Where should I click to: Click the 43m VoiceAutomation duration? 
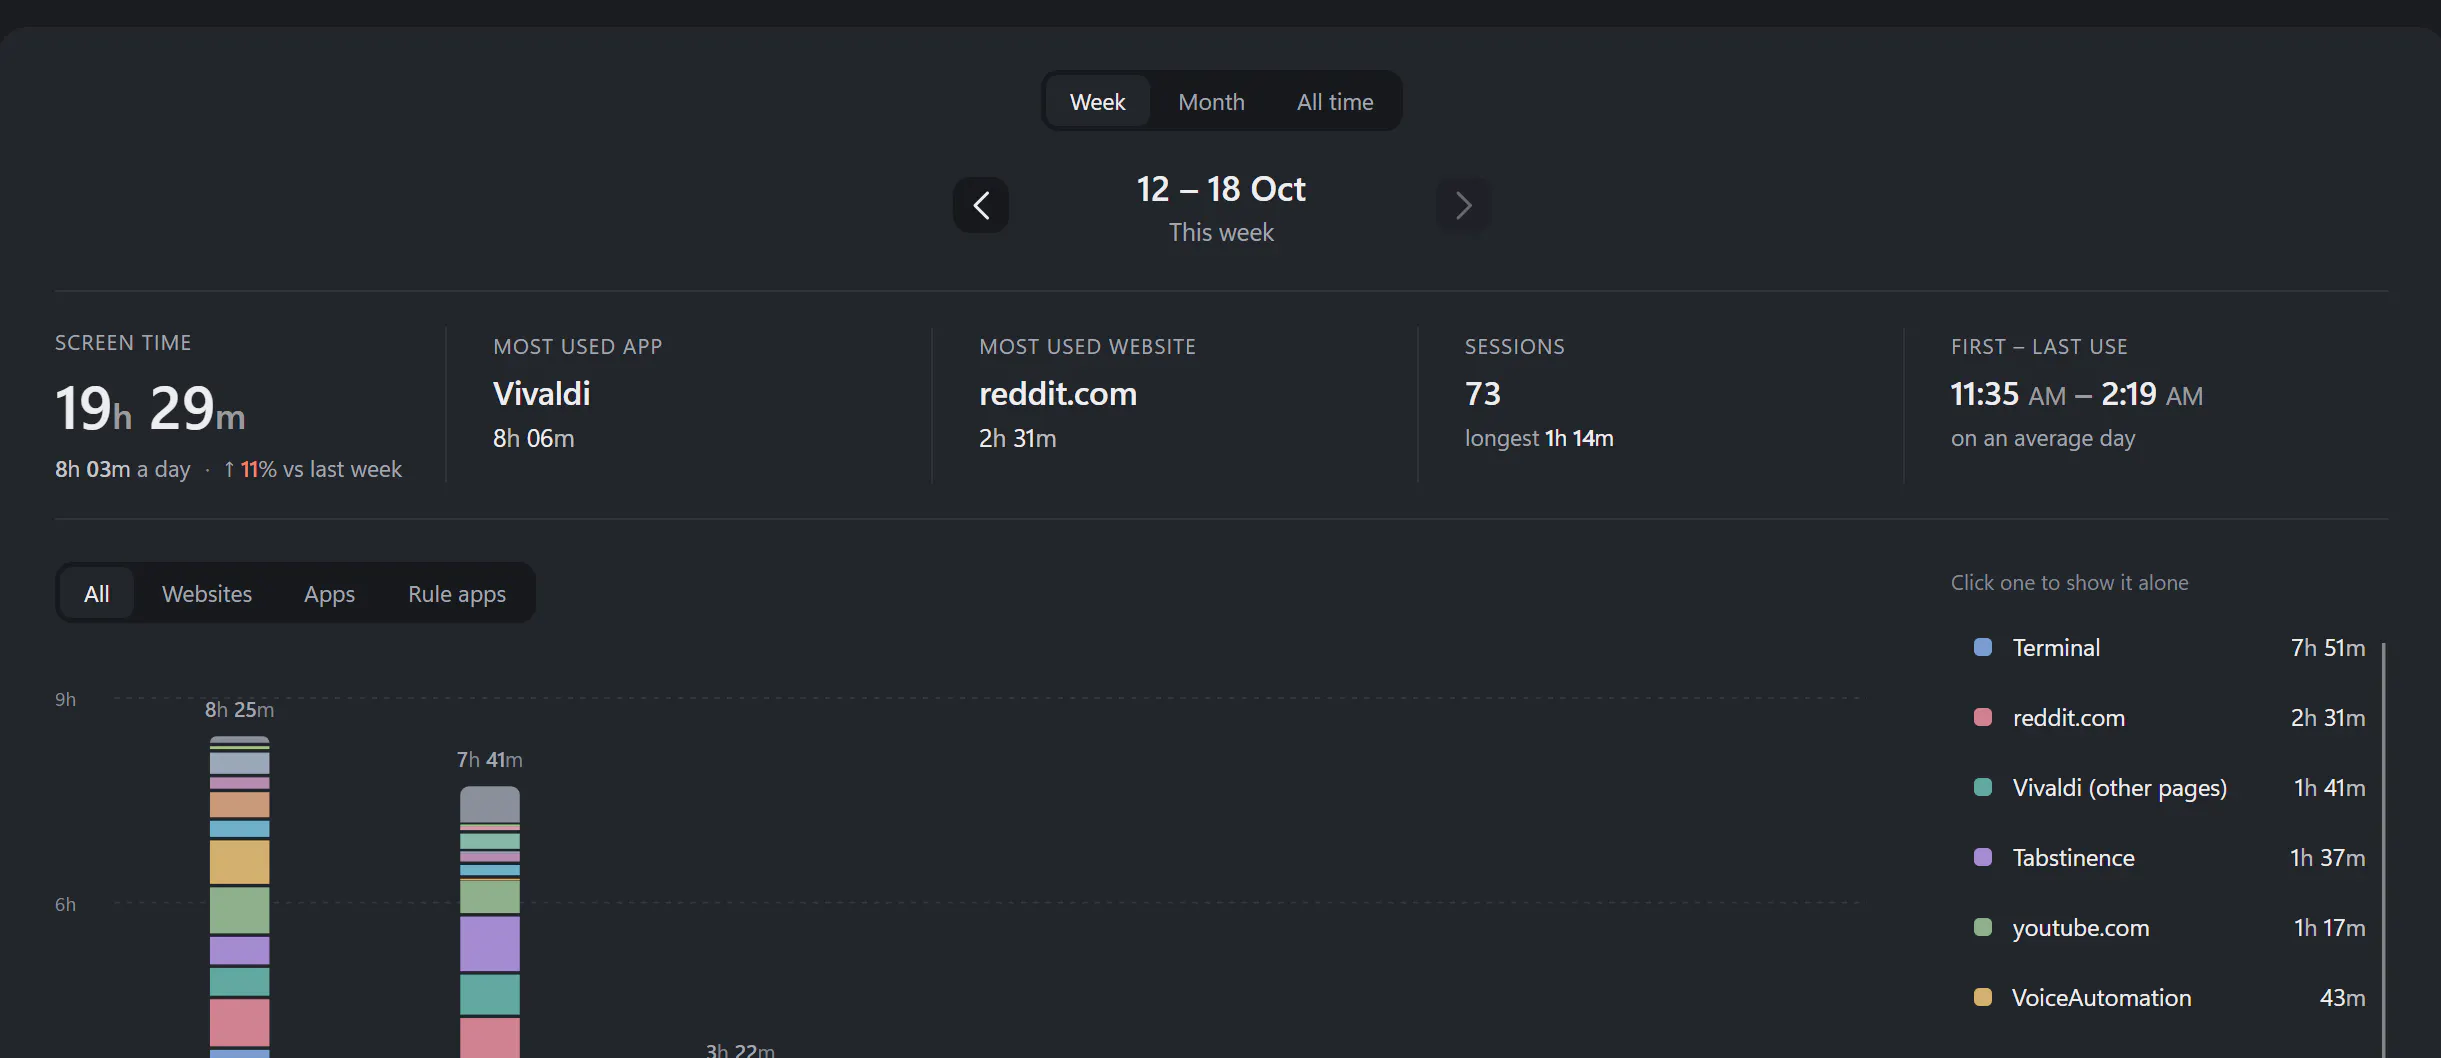click(x=2342, y=997)
